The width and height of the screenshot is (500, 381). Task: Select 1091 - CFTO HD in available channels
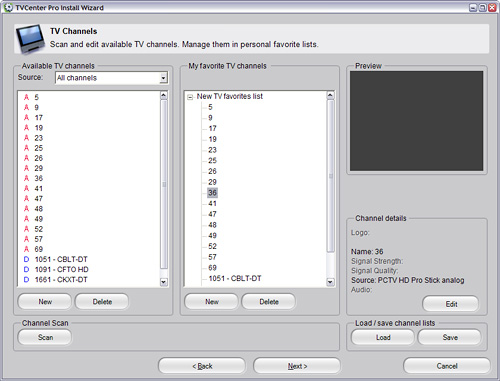[62, 269]
